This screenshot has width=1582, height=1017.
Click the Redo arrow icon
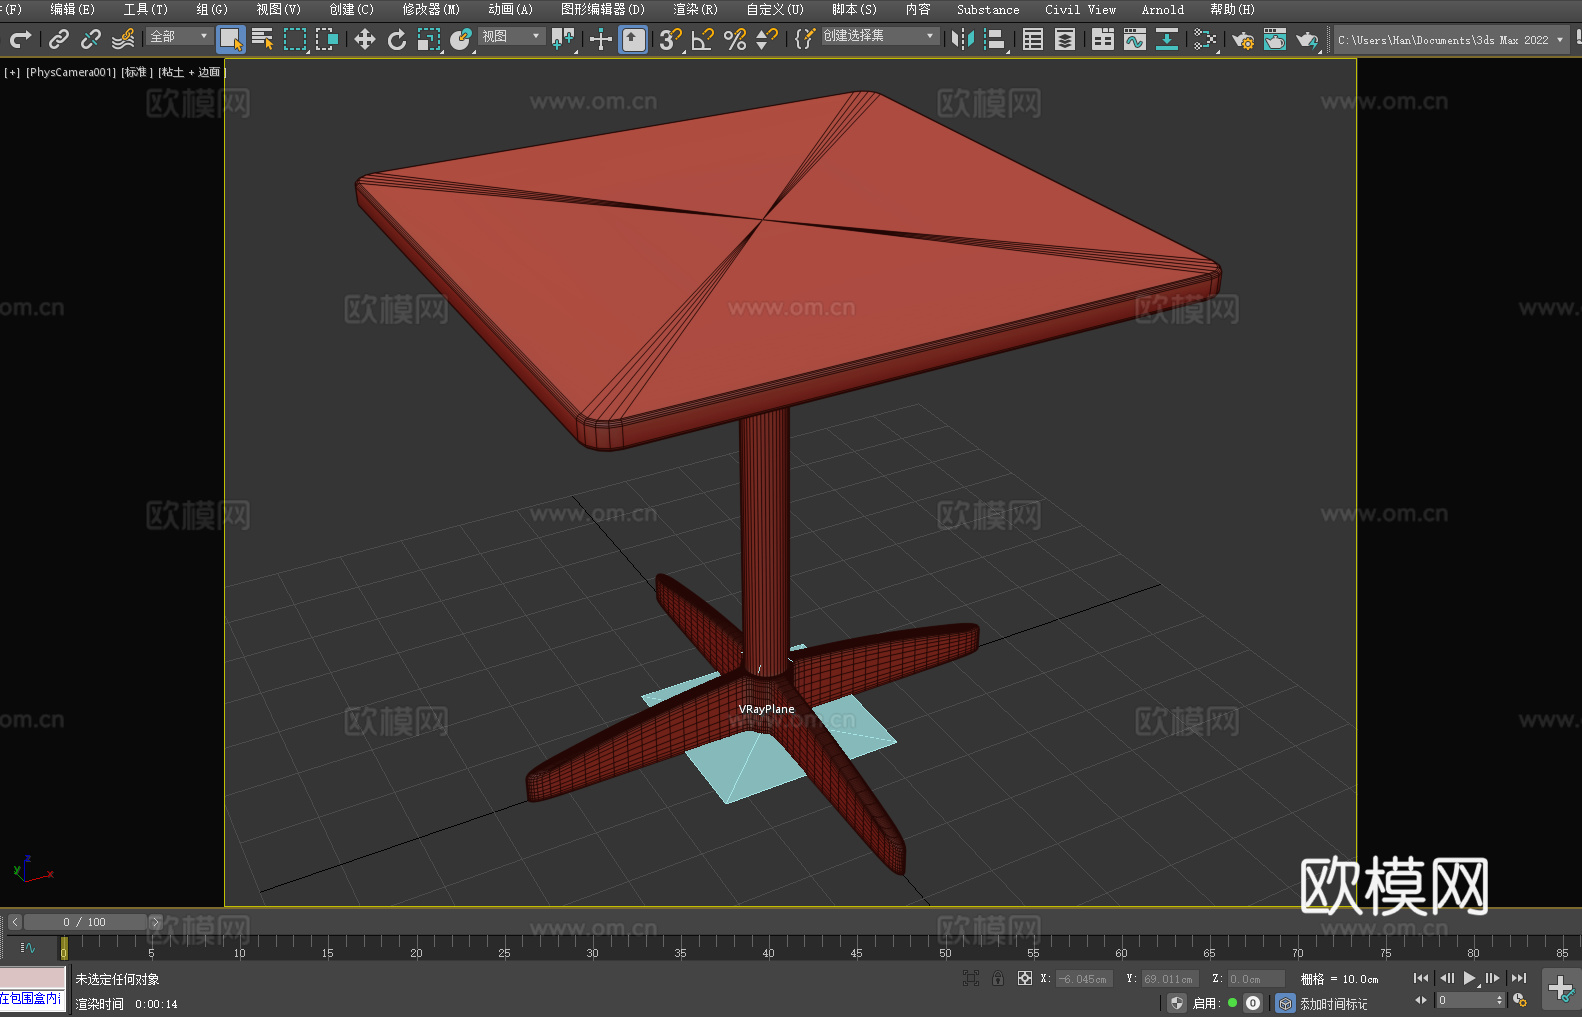pos(20,39)
